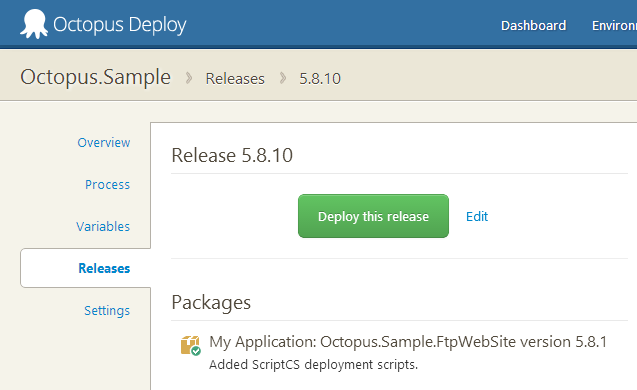Click the 5.8.10 breadcrumb item
637x390 pixels.
[x=320, y=78]
